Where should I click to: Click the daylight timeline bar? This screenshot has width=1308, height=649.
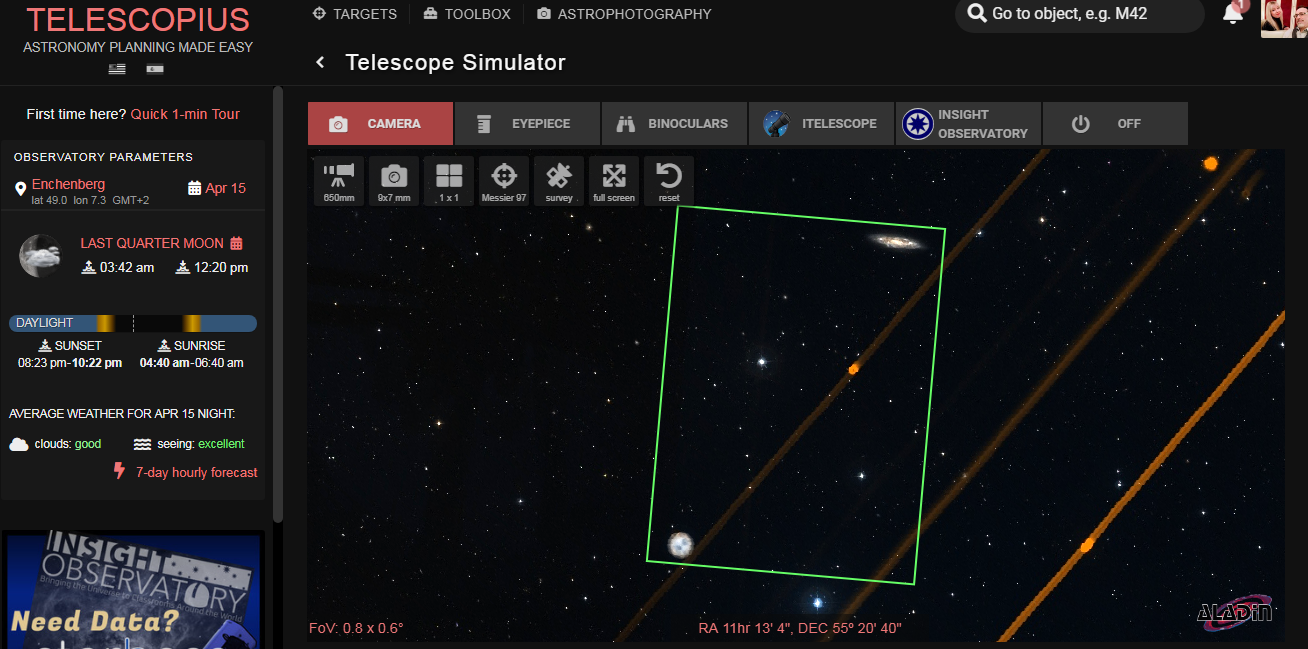(x=133, y=323)
